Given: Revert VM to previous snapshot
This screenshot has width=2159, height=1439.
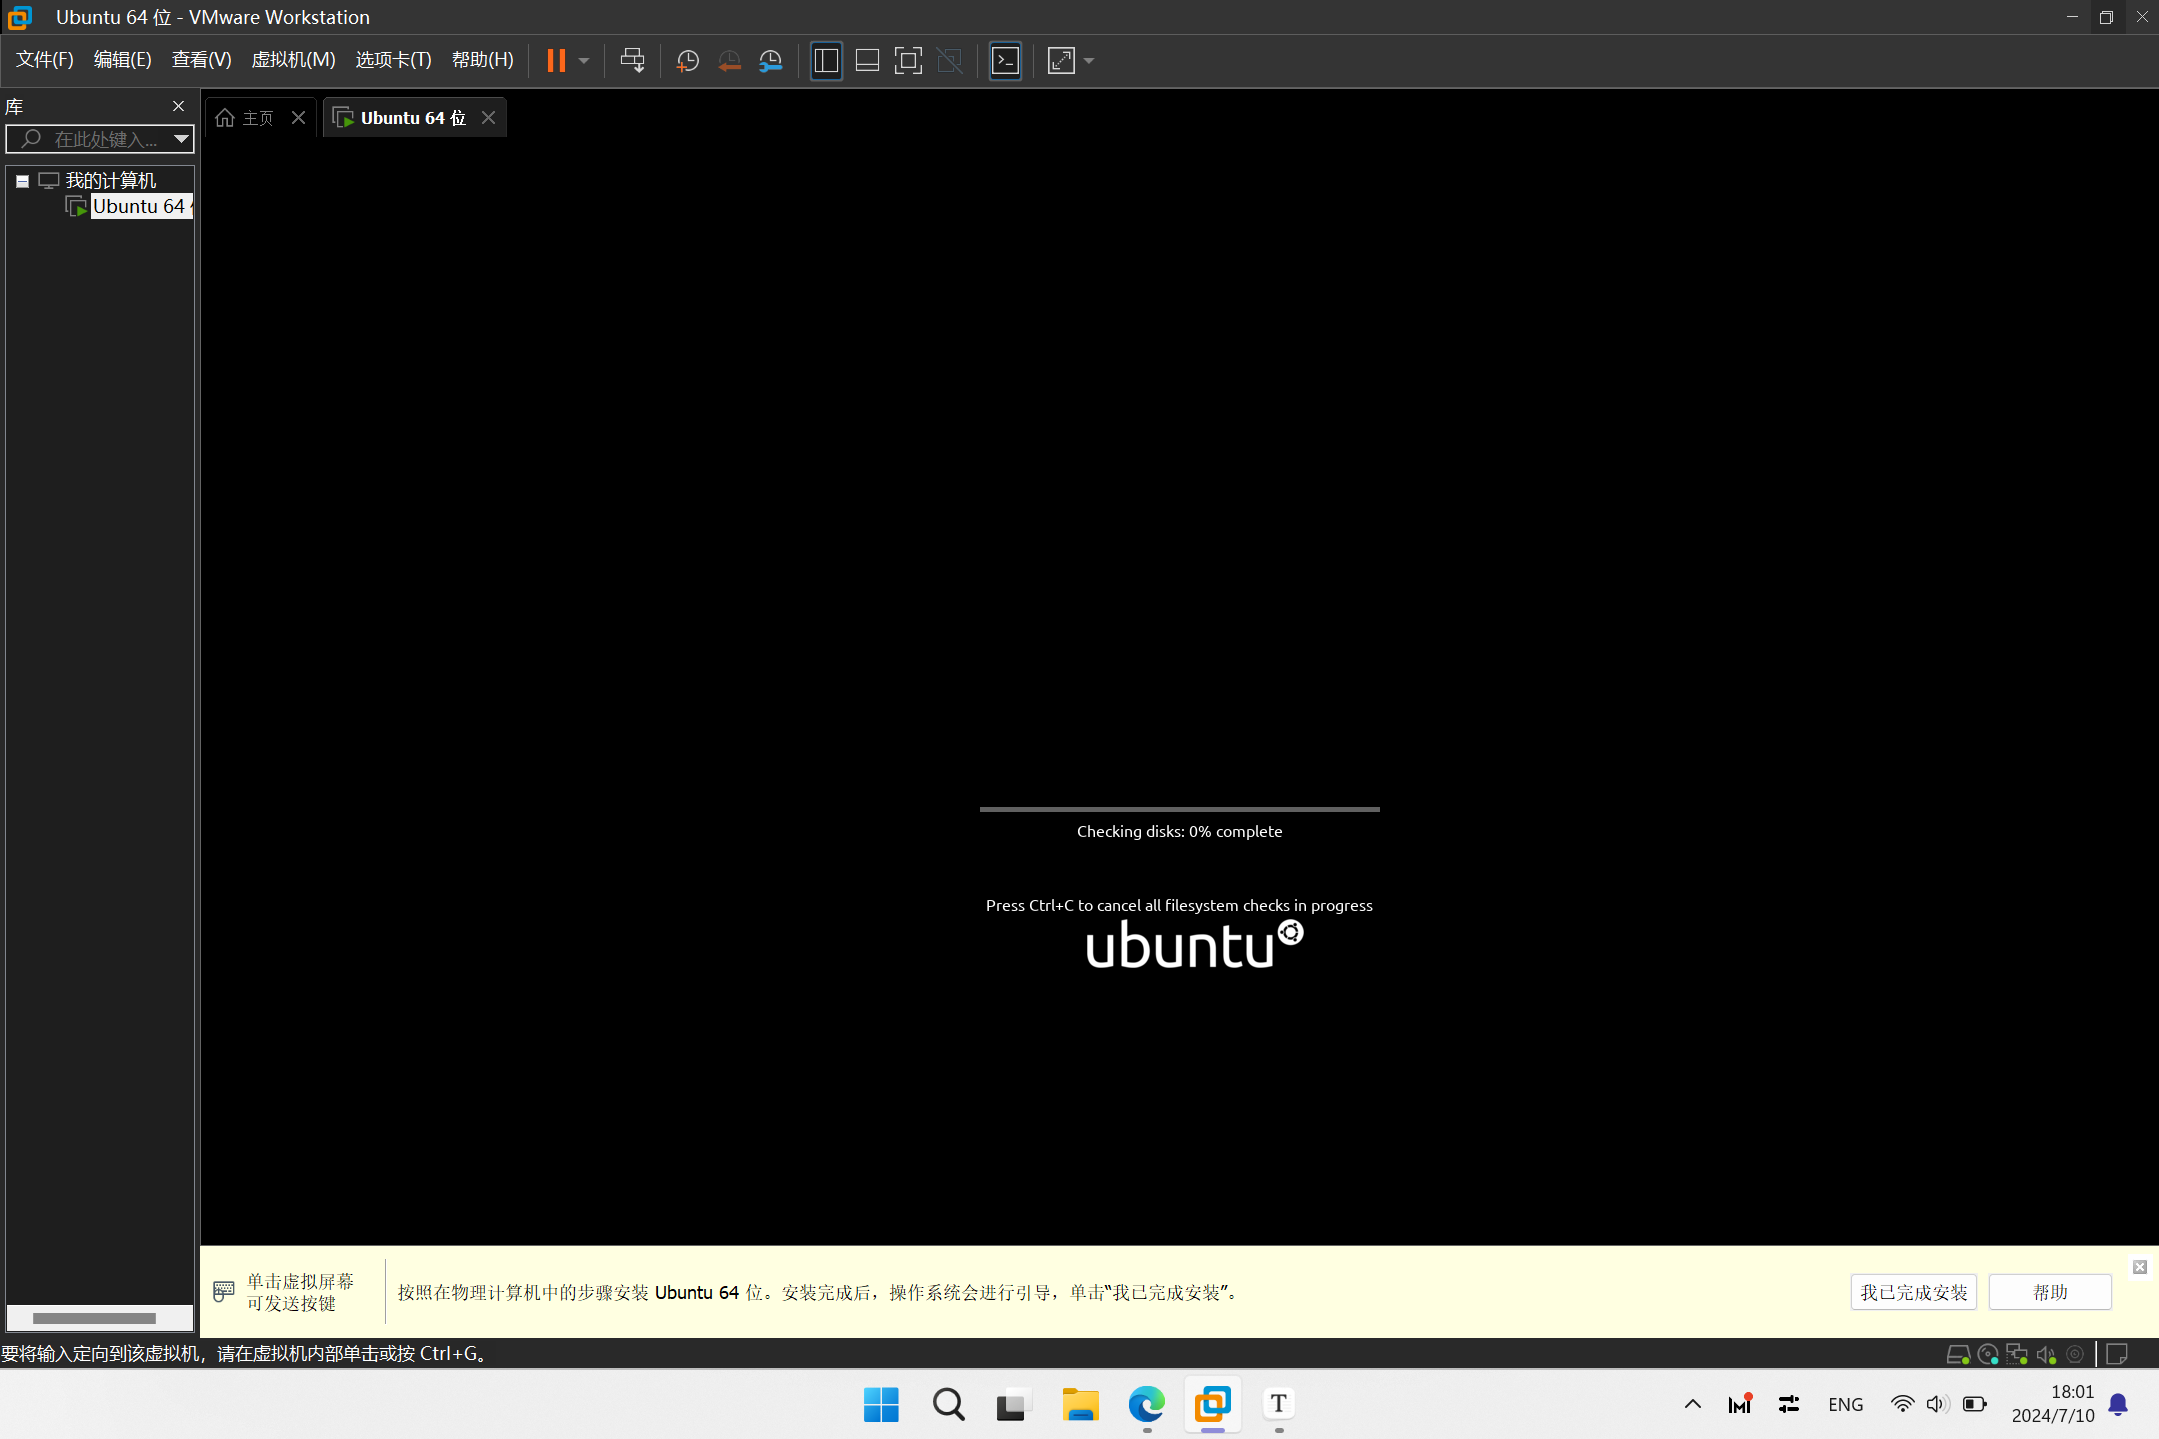Looking at the screenshot, I should pyautogui.click(x=729, y=60).
